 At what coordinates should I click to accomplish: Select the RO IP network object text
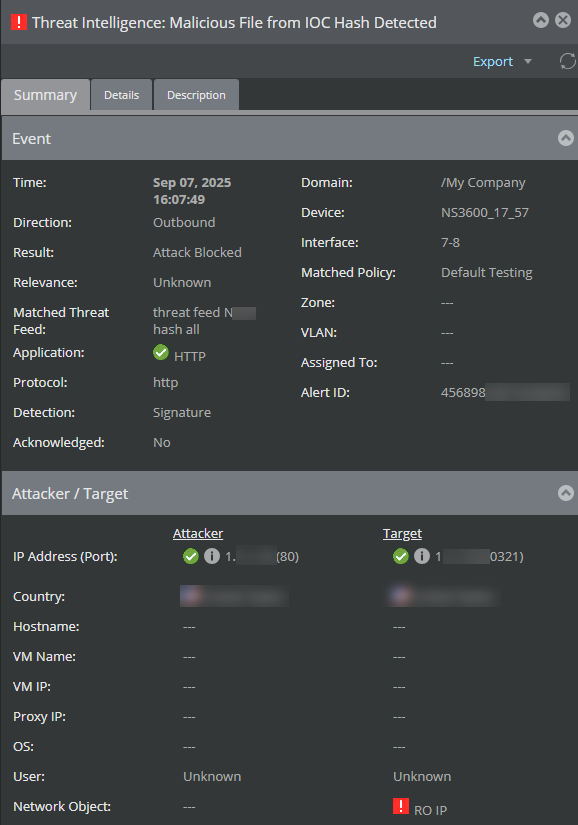point(430,810)
